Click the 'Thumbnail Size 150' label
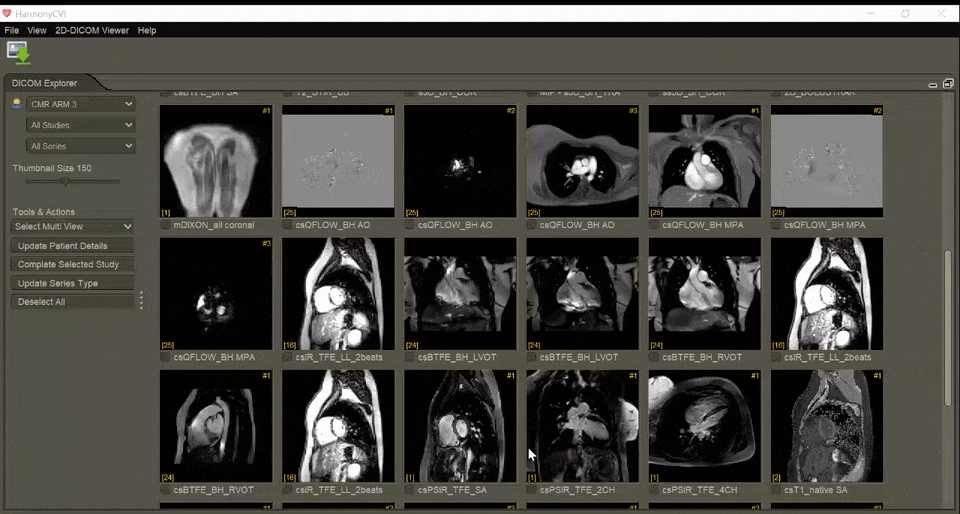960x514 pixels. [x=52, y=168]
